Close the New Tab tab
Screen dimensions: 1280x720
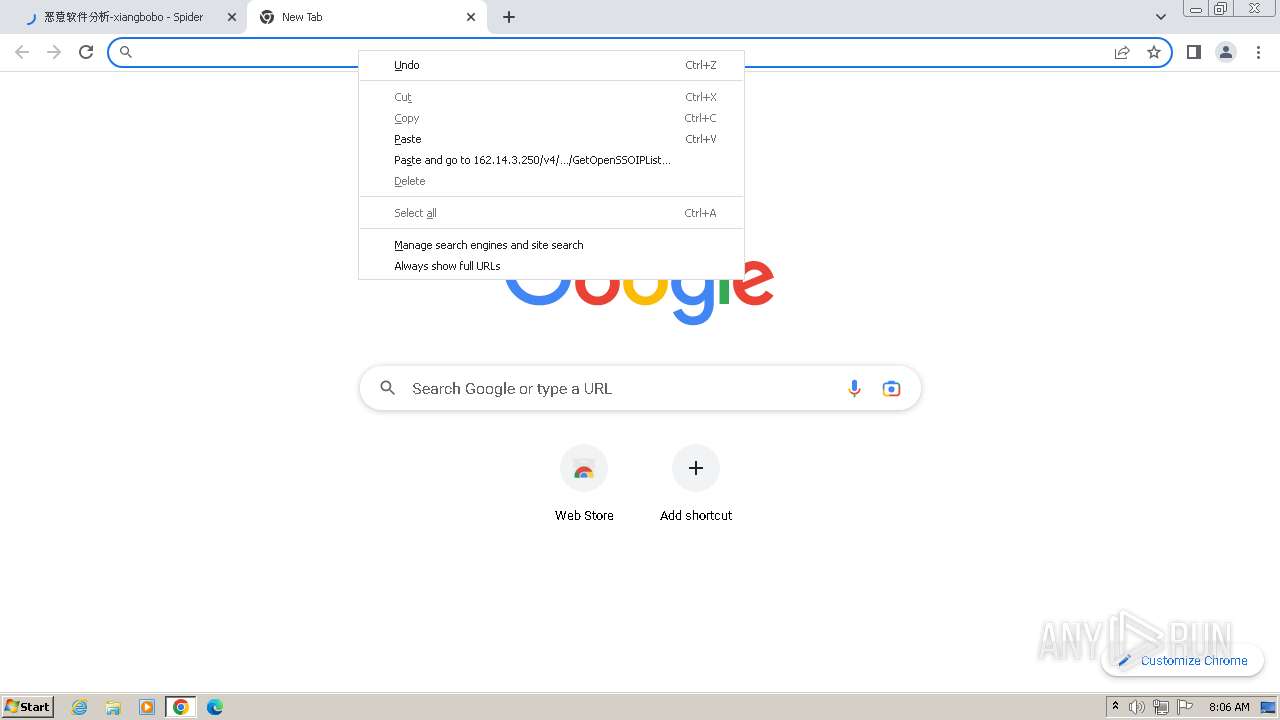pyautogui.click(x=471, y=17)
